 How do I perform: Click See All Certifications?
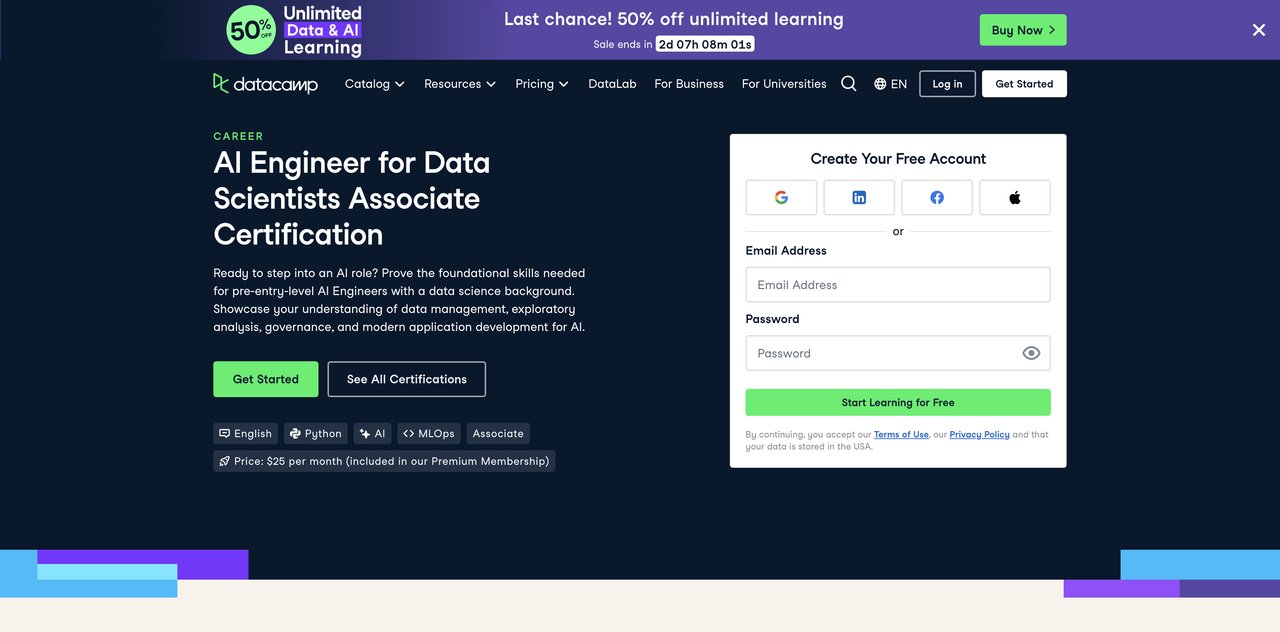coord(407,379)
